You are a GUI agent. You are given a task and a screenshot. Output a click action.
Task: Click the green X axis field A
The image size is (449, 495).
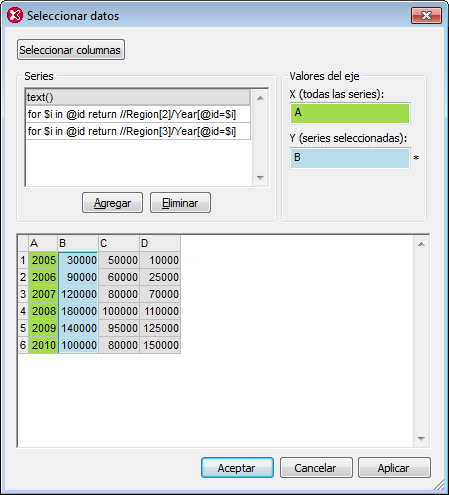tap(350, 113)
